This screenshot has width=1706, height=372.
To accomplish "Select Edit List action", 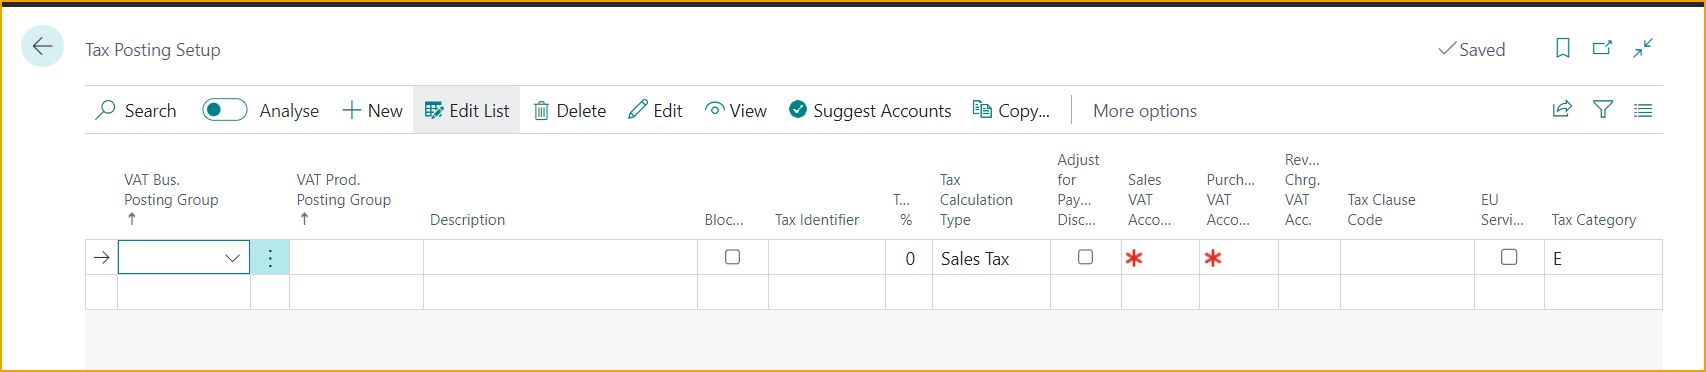I will [467, 110].
